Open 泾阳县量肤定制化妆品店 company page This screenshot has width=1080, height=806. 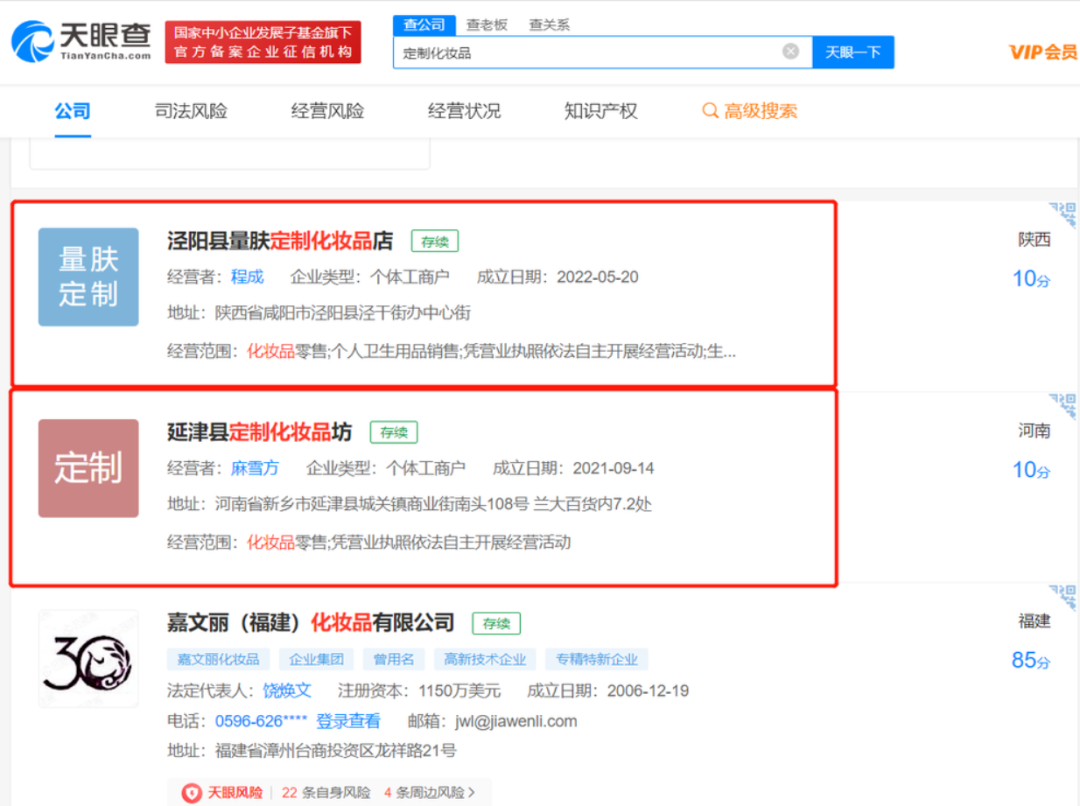click(280, 240)
